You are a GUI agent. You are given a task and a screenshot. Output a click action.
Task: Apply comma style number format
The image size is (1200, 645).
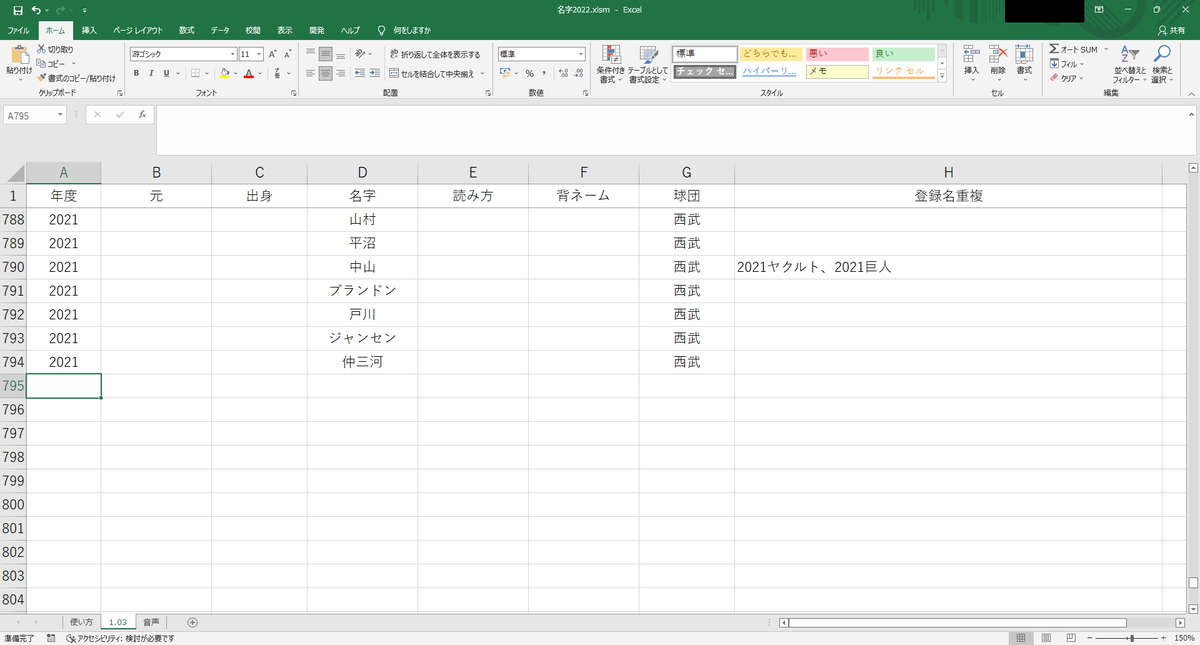543,73
